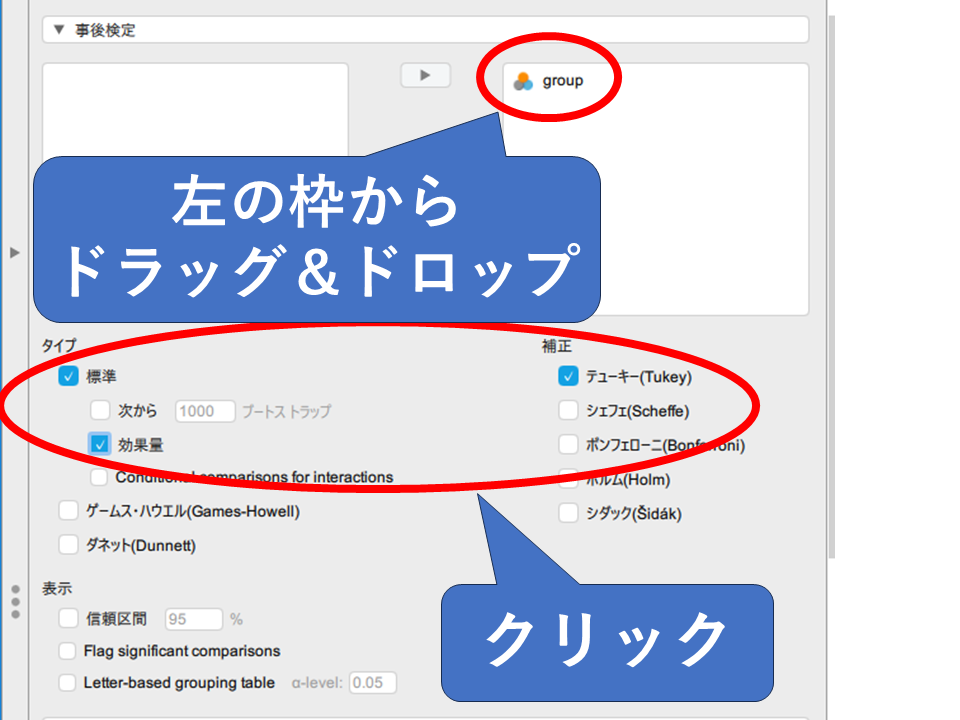Uncheck the 標準 type checkbox

pyautogui.click(x=68, y=377)
